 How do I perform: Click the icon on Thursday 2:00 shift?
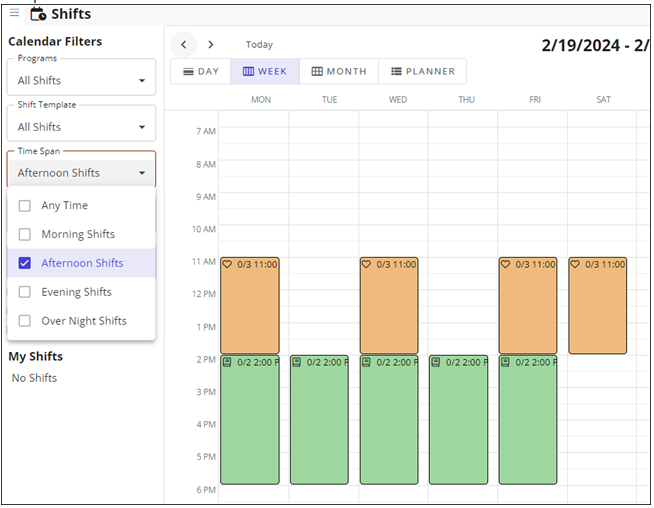coord(436,362)
